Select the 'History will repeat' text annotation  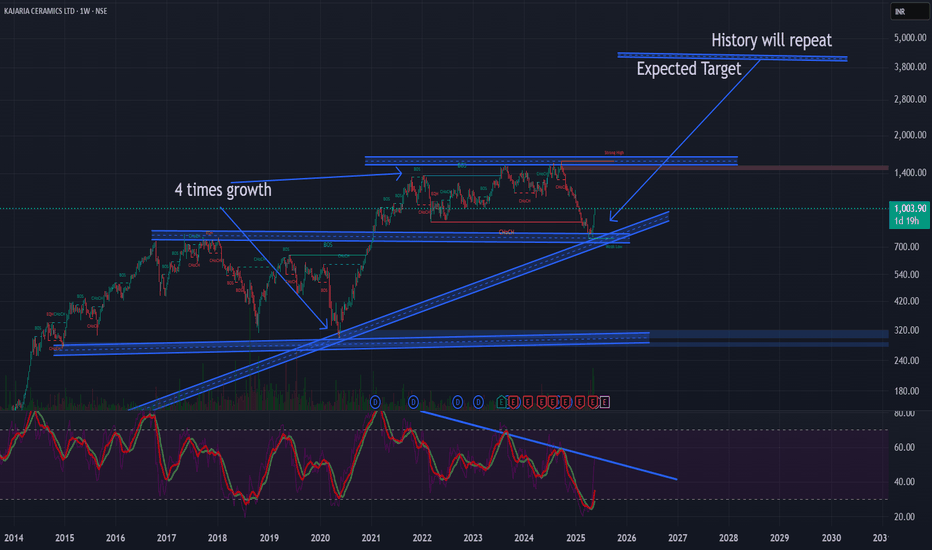pos(772,40)
